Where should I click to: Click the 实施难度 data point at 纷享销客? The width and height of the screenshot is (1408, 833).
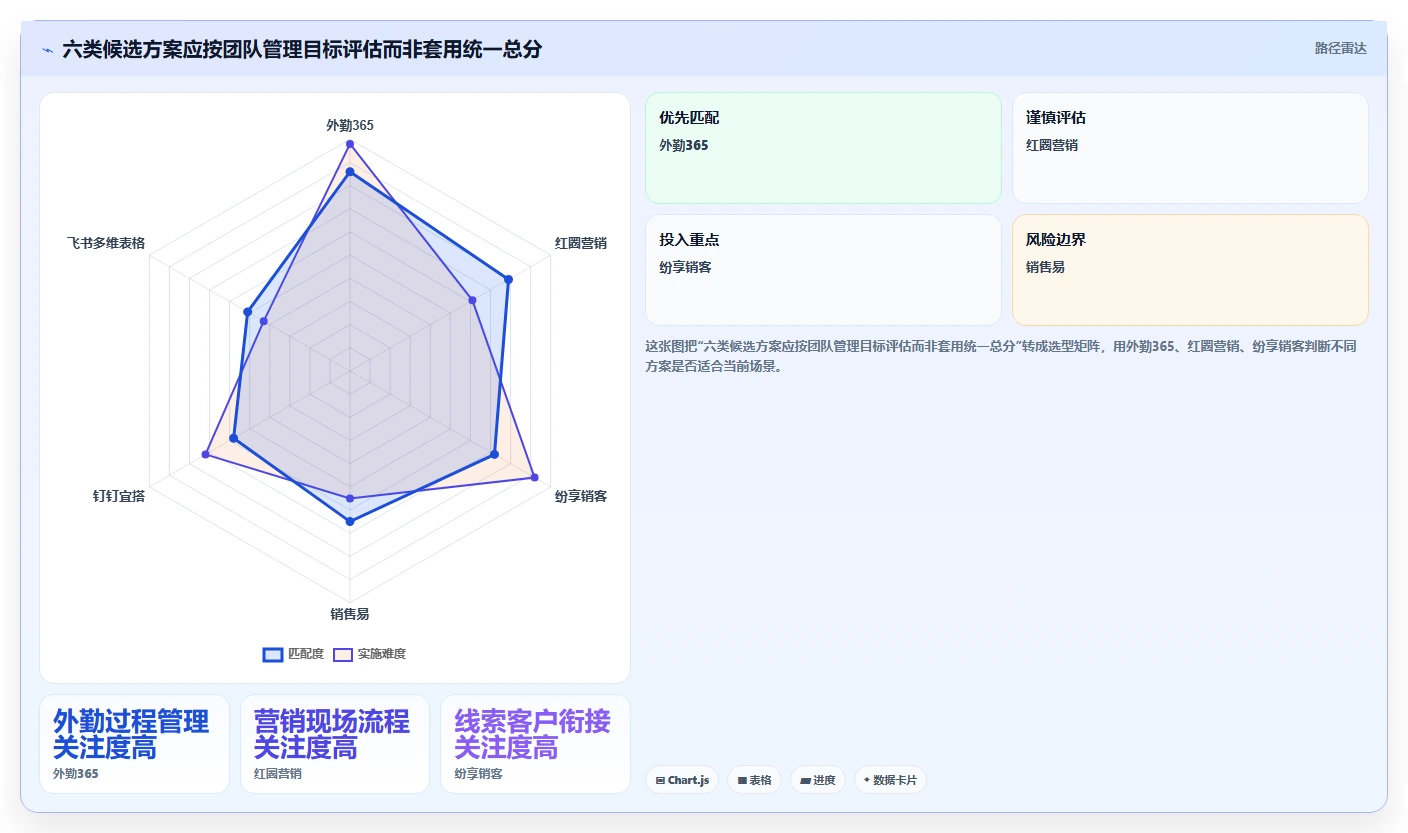pyautogui.click(x=533, y=477)
